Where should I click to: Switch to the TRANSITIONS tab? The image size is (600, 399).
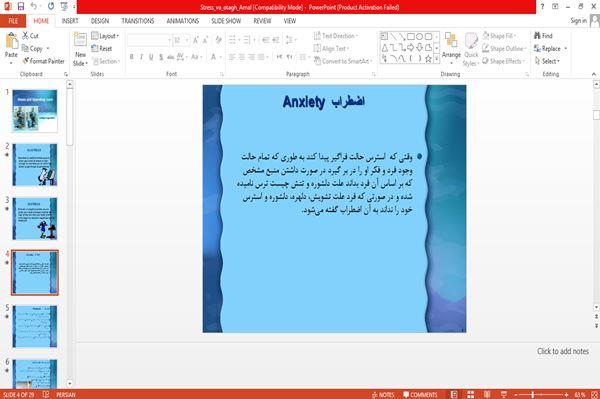tap(138, 21)
